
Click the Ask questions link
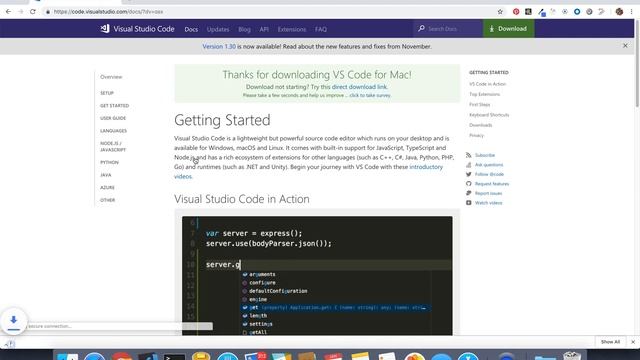489,164
